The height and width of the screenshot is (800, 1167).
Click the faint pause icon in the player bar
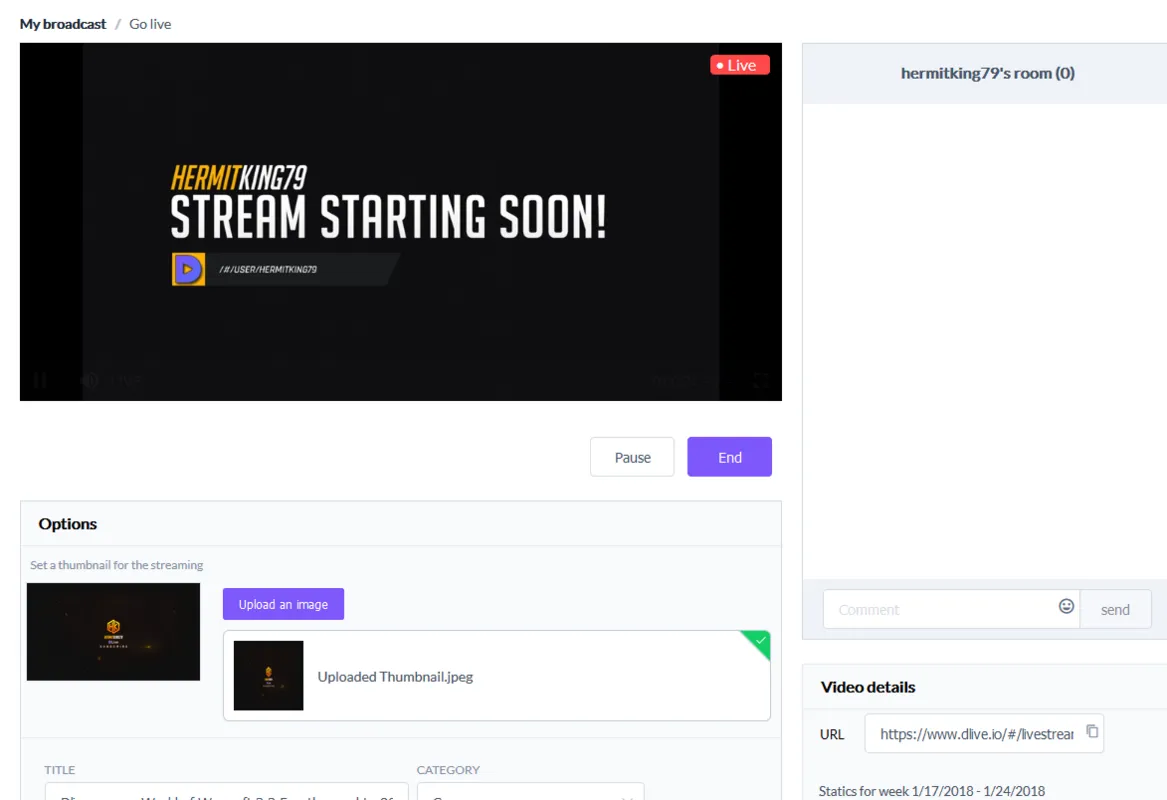(x=40, y=380)
